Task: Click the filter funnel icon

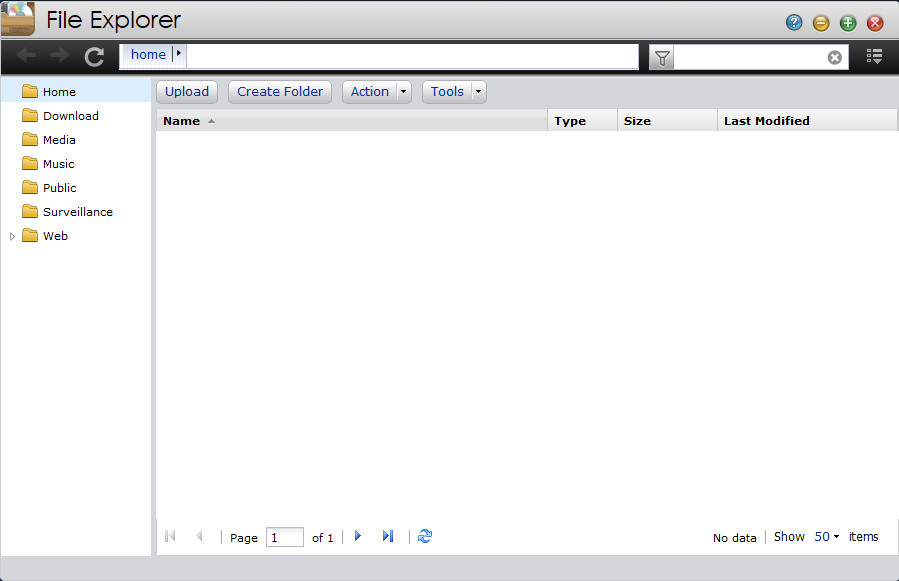Action: click(661, 58)
